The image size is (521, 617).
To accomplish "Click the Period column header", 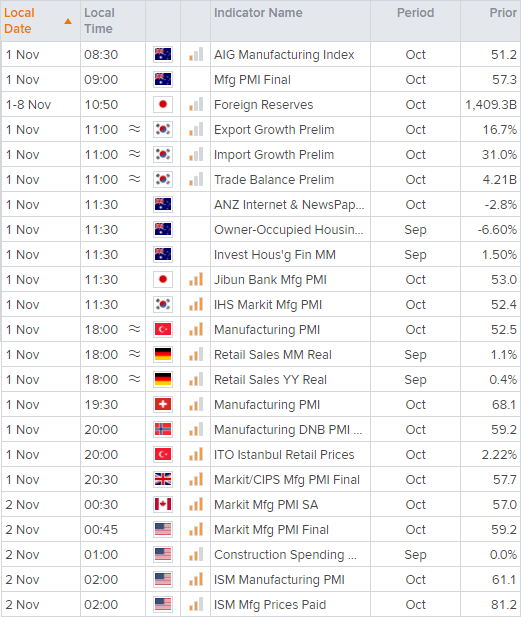I will tap(416, 13).
